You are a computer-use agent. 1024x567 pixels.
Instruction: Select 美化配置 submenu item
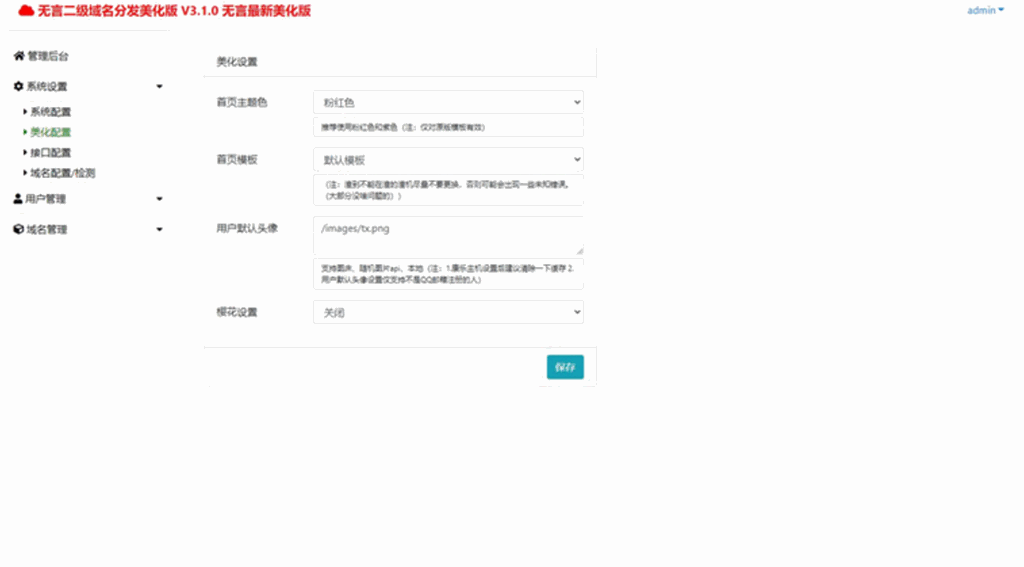50,132
